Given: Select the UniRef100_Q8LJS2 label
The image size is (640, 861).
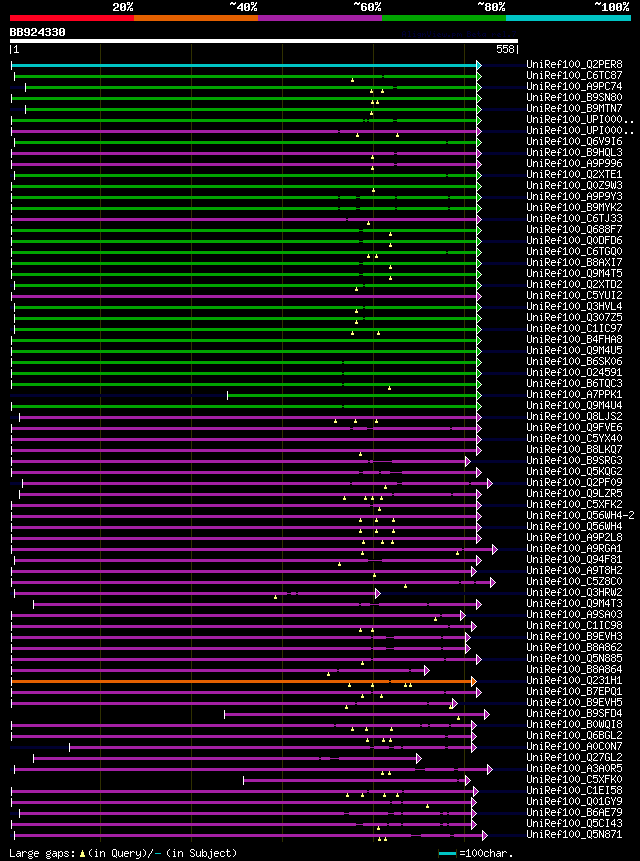Looking at the screenshot, I should point(574,416).
